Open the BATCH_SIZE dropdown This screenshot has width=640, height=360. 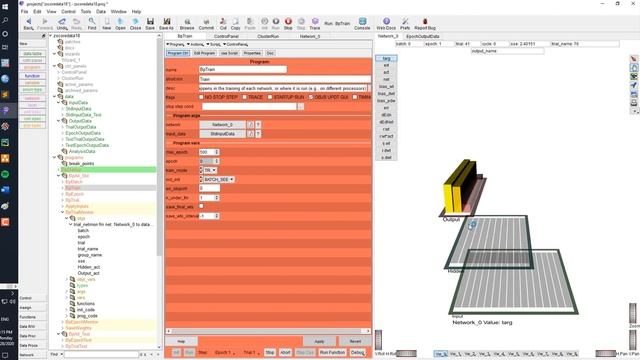point(219,179)
